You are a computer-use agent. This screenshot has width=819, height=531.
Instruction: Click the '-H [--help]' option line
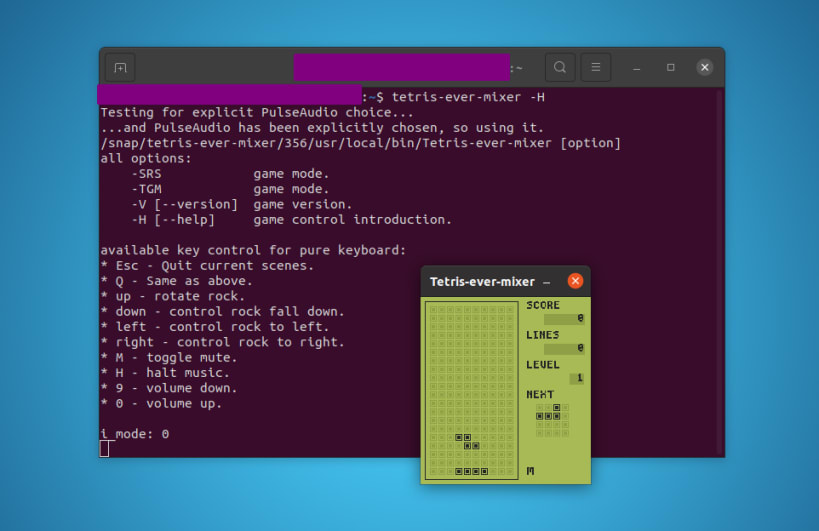click(x=291, y=220)
